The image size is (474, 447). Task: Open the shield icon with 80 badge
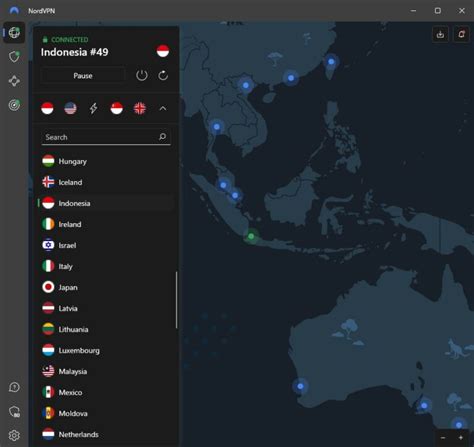click(x=14, y=412)
